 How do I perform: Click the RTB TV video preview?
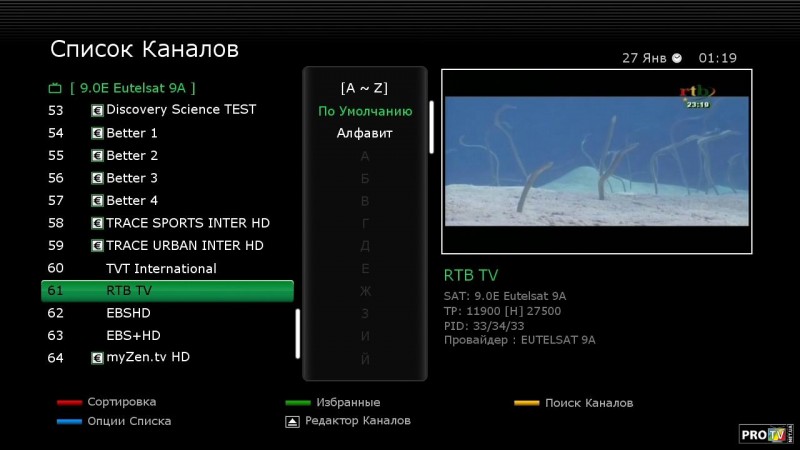pos(596,160)
